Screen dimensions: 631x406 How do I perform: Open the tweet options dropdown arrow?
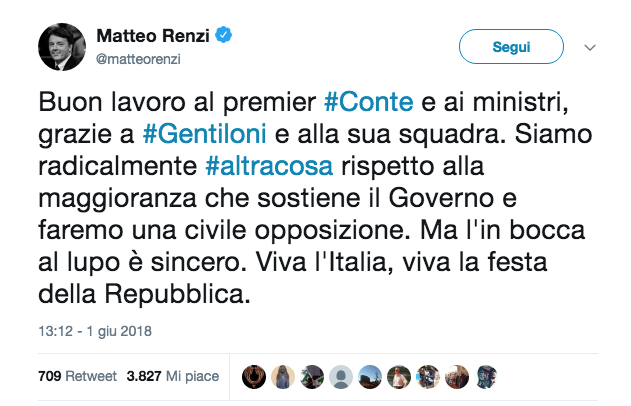click(x=590, y=47)
